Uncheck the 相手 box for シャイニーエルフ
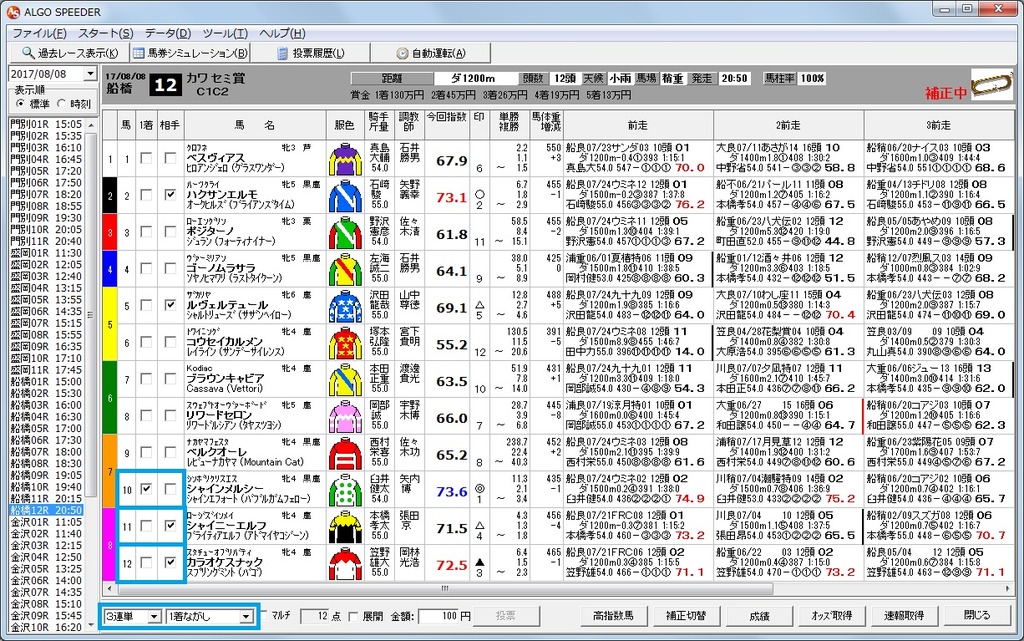The height and width of the screenshot is (641, 1024). click(x=170, y=525)
